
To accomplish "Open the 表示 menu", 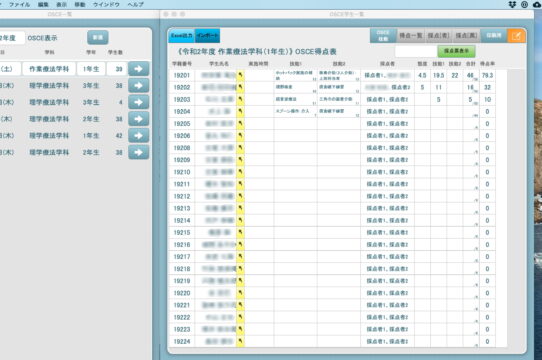I will point(62,4).
